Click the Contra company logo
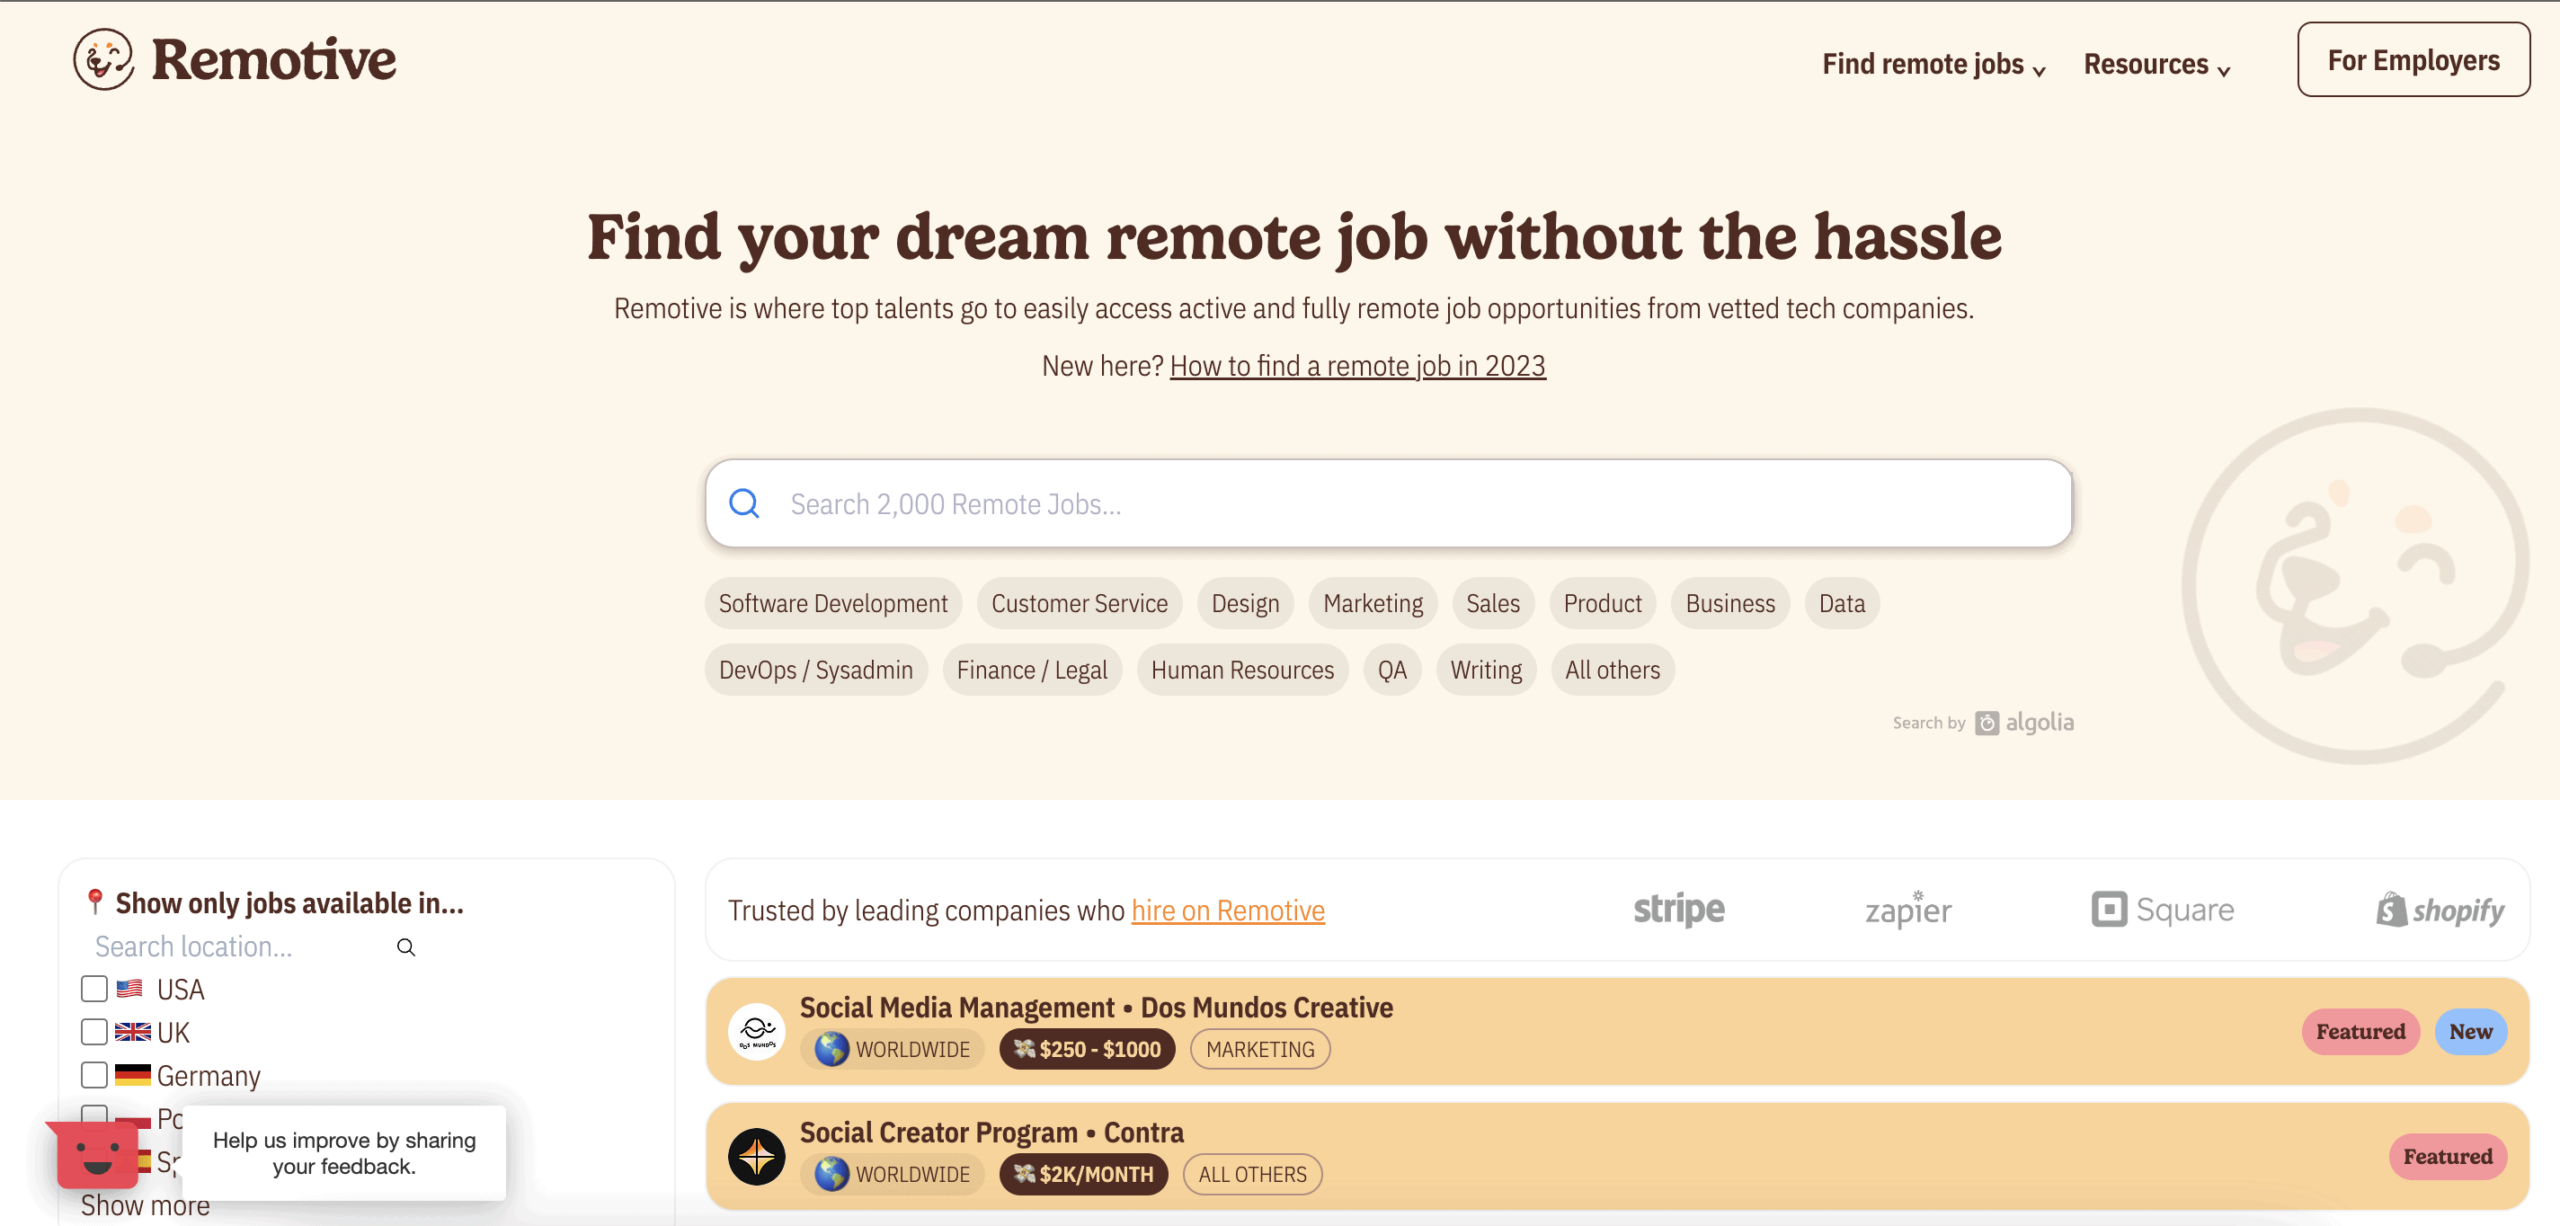2560x1226 pixels. click(757, 1156)
